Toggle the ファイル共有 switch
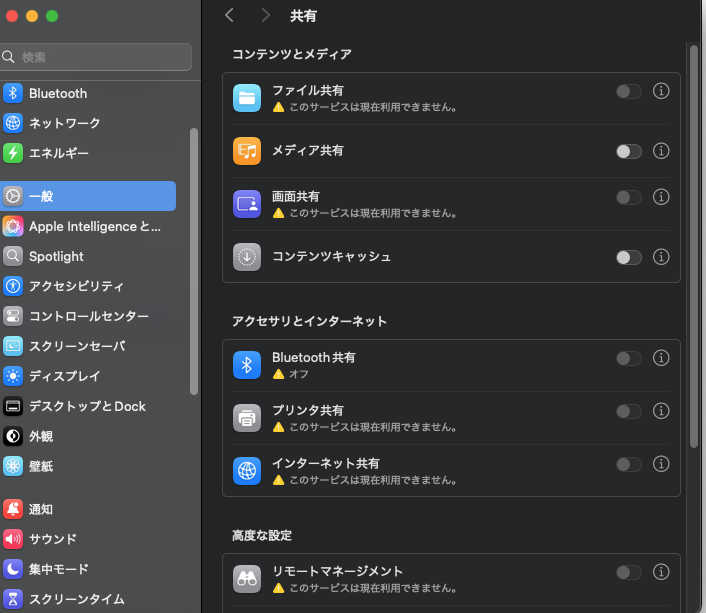The height and width of the screenshot is (613, 706). tap(629, 91)
